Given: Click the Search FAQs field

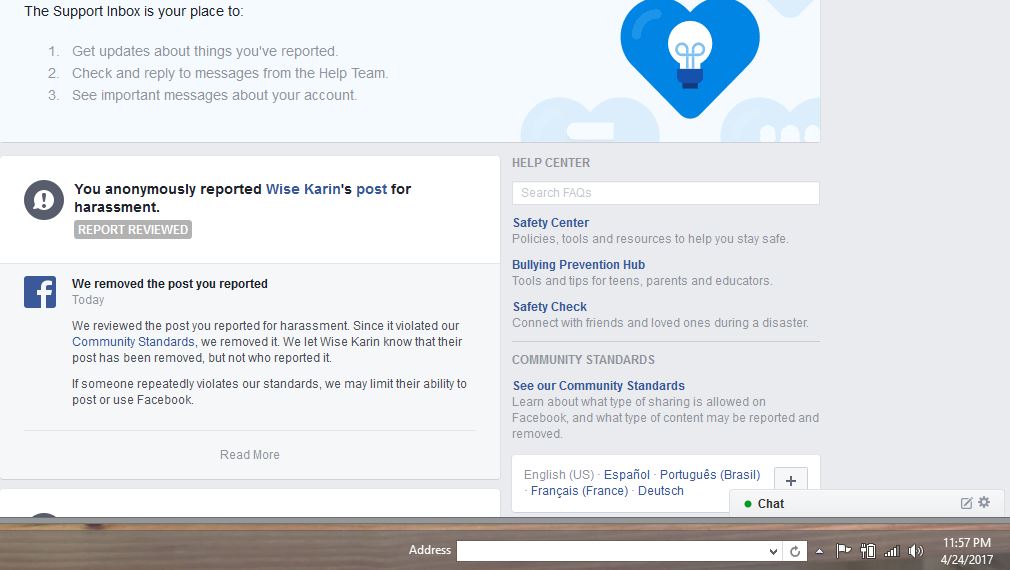Looking at the screenshot, I should 665,193.
